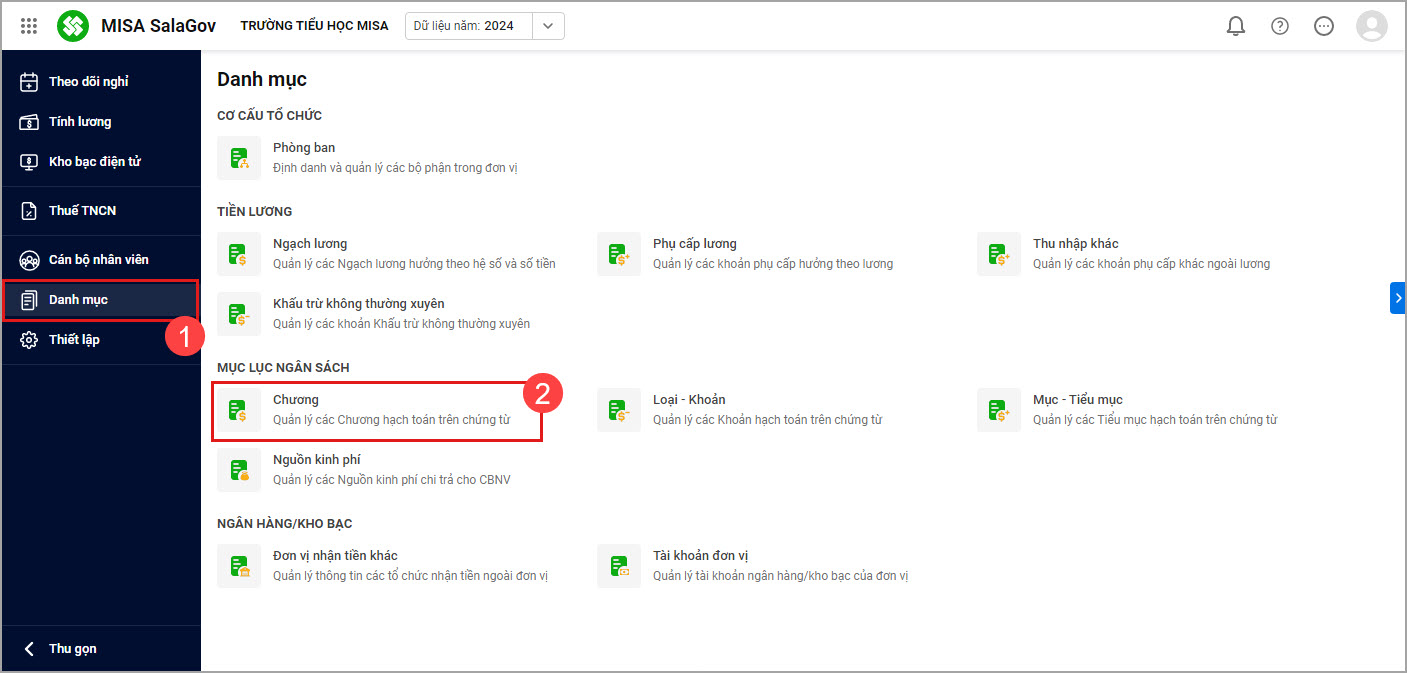Open the user avatar profile
This screenshot has width=1407, height=673.
click(1371, 26)
